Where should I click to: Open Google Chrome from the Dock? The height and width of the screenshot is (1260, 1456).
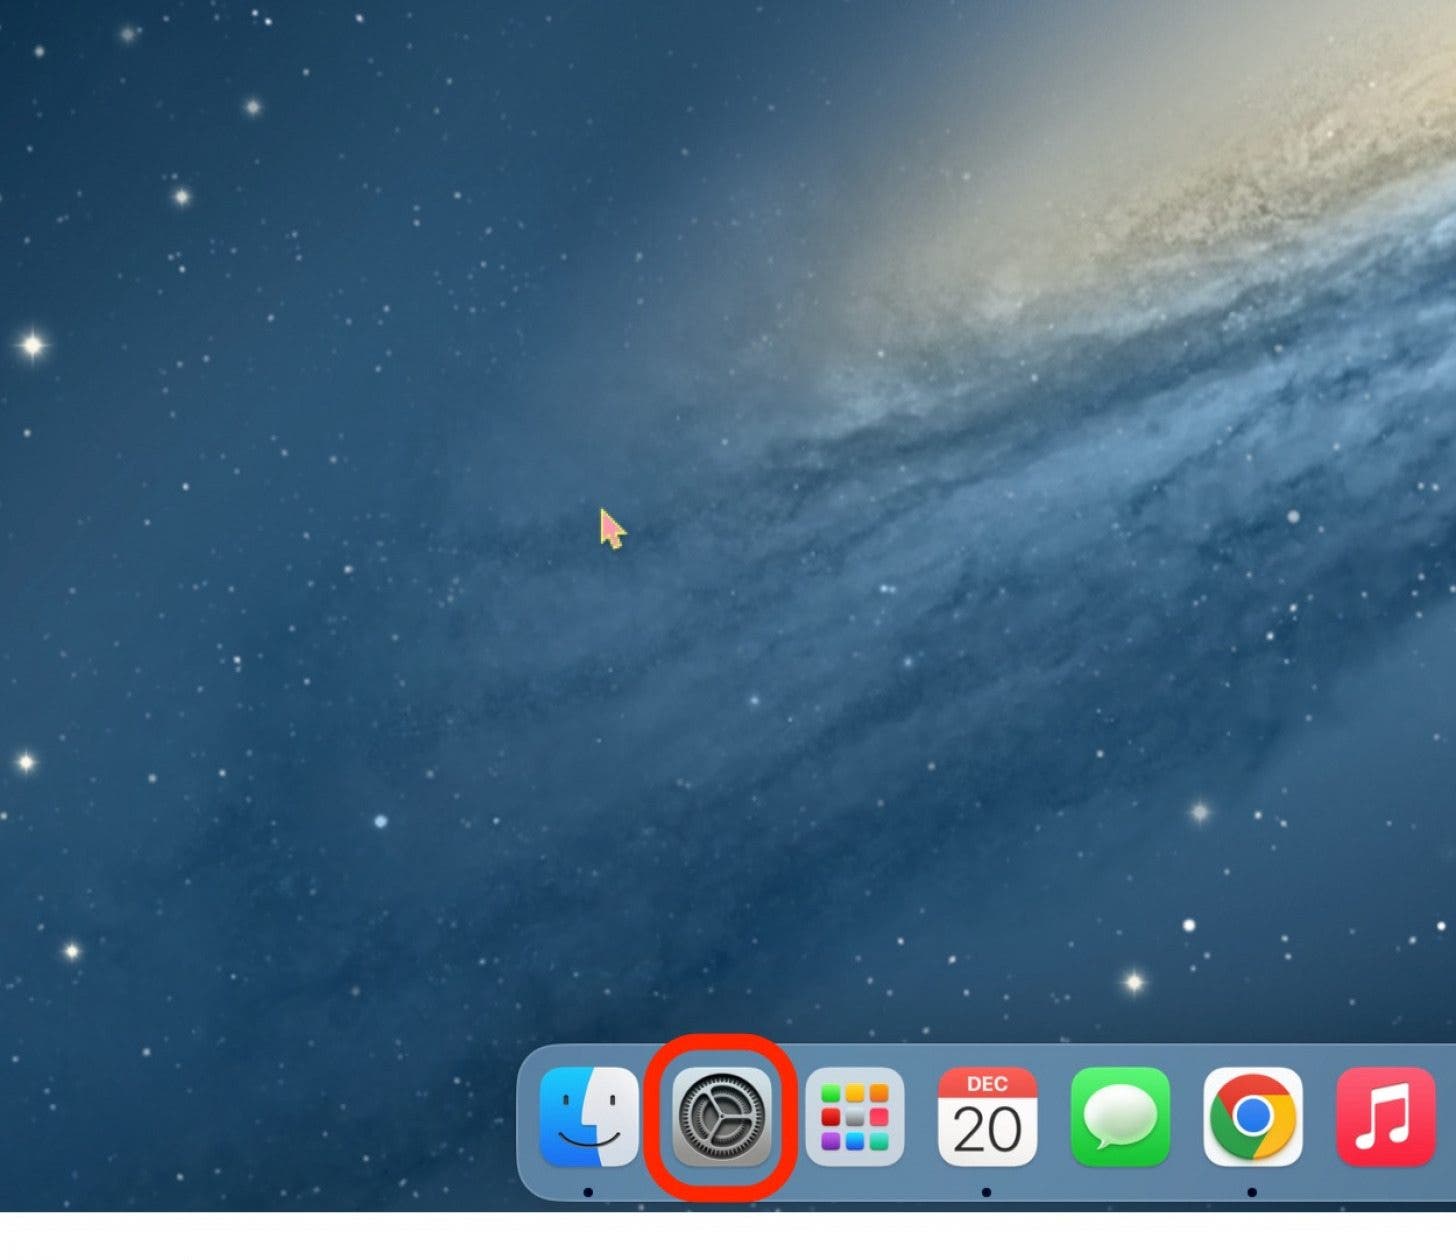tap(1252, 1116)
